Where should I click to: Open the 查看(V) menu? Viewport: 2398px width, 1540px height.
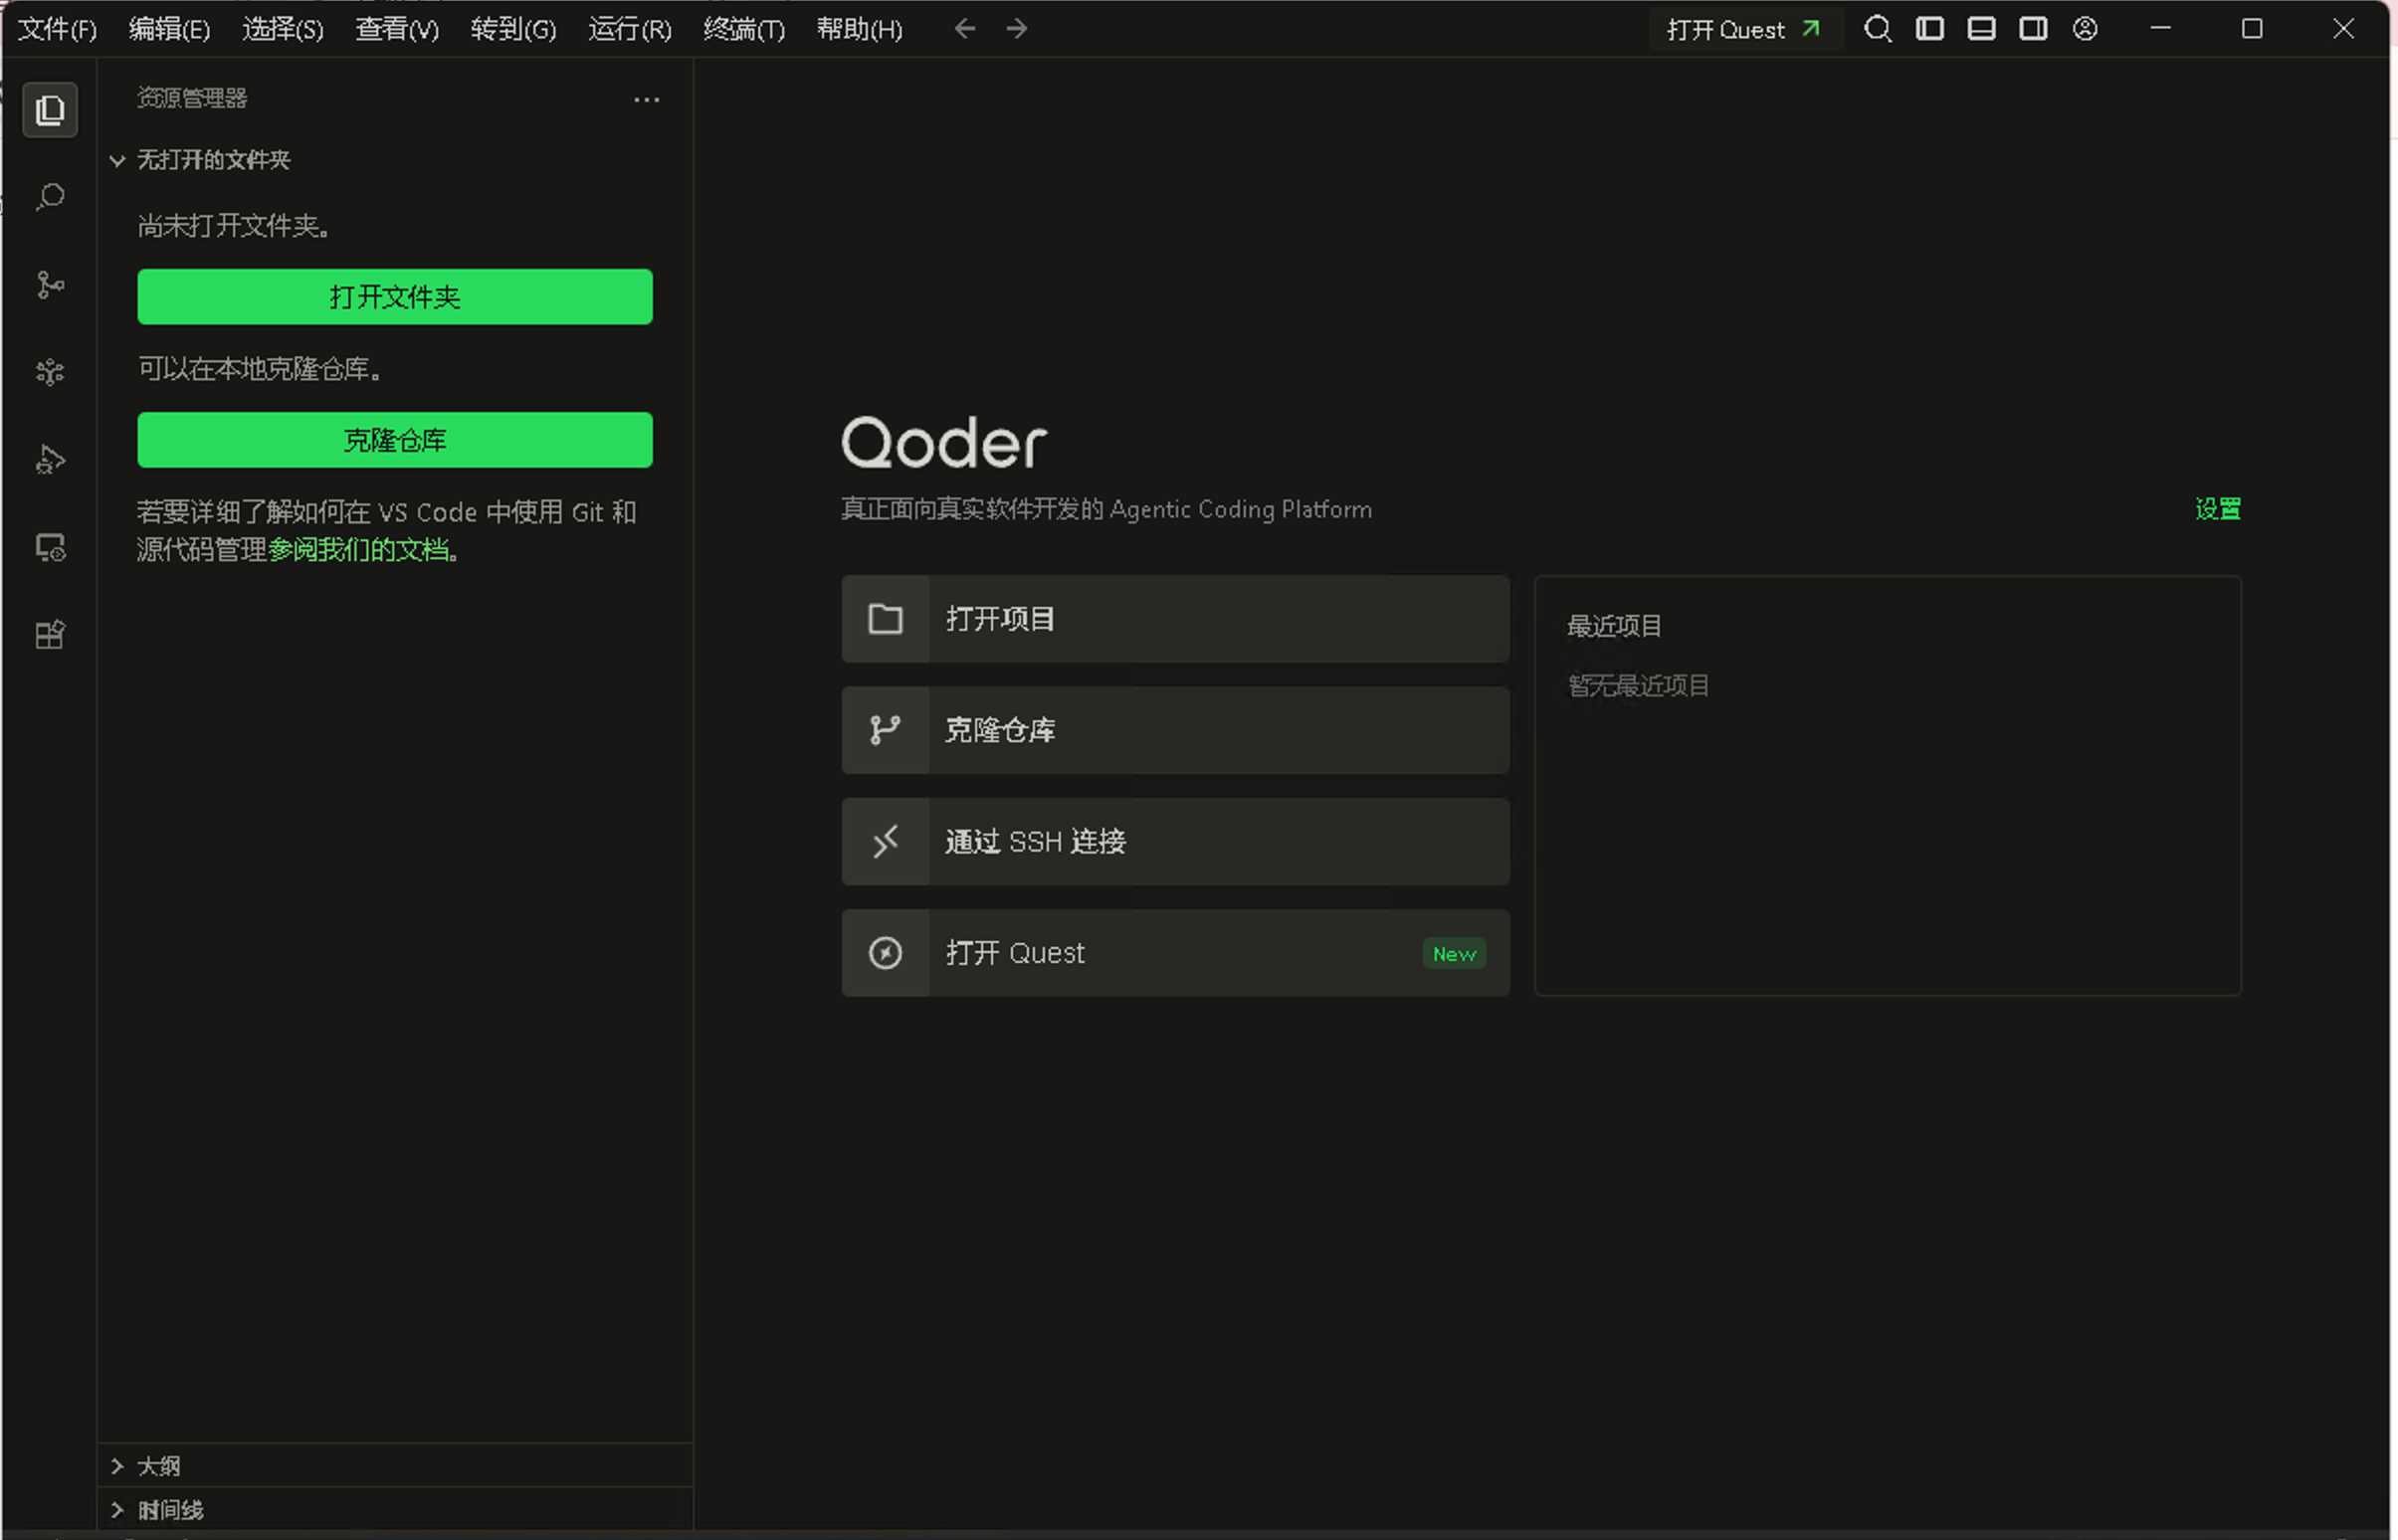point(397,29)
